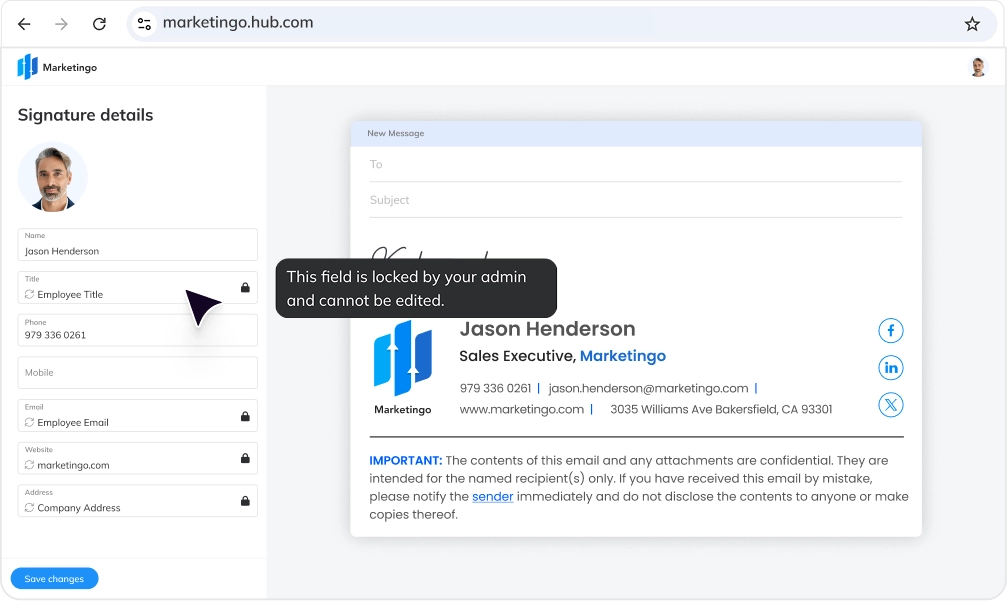Click the LinkedIn icon in signature
This screenshot has width=1007, height=601.
click(x=891, y=368)
